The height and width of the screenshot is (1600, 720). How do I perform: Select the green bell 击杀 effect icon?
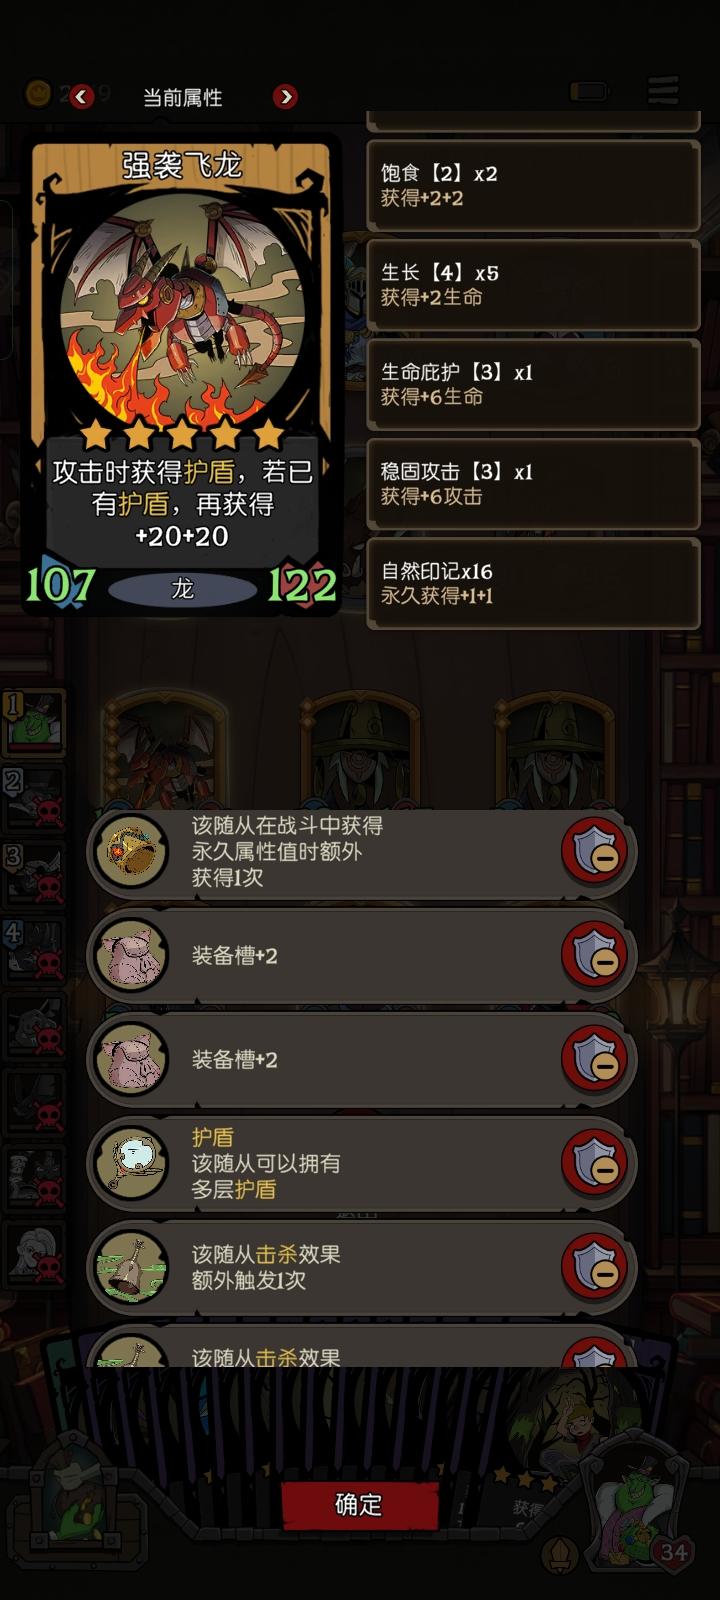pos(132,1267)
